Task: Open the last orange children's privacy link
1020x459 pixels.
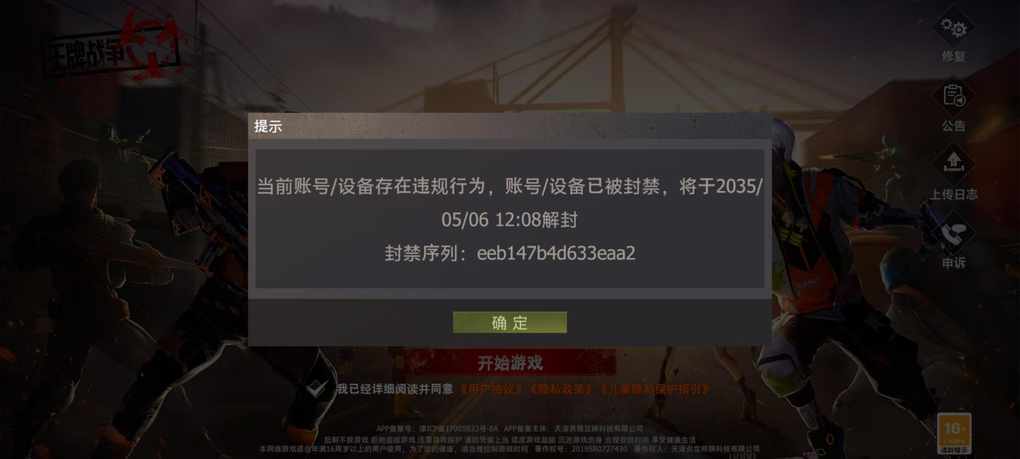Action: [655, 389]
